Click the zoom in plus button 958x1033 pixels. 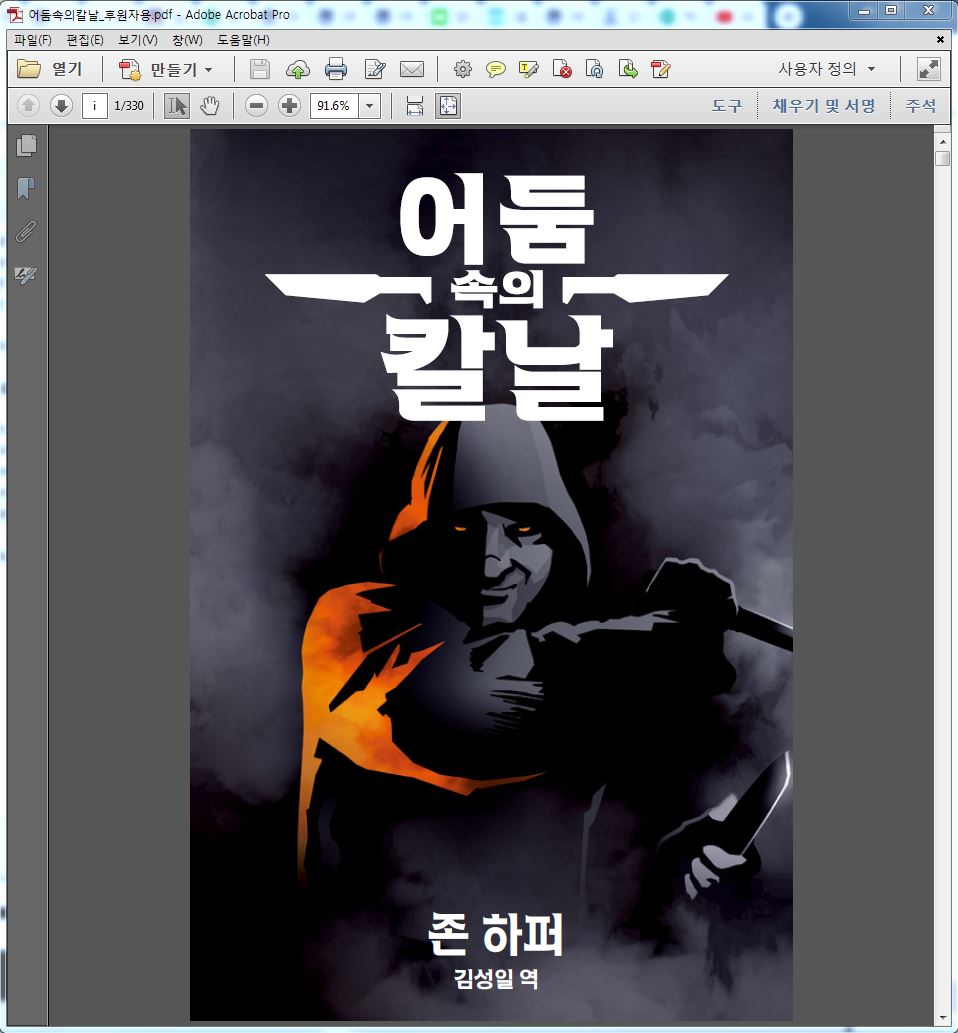coord(289,106)
